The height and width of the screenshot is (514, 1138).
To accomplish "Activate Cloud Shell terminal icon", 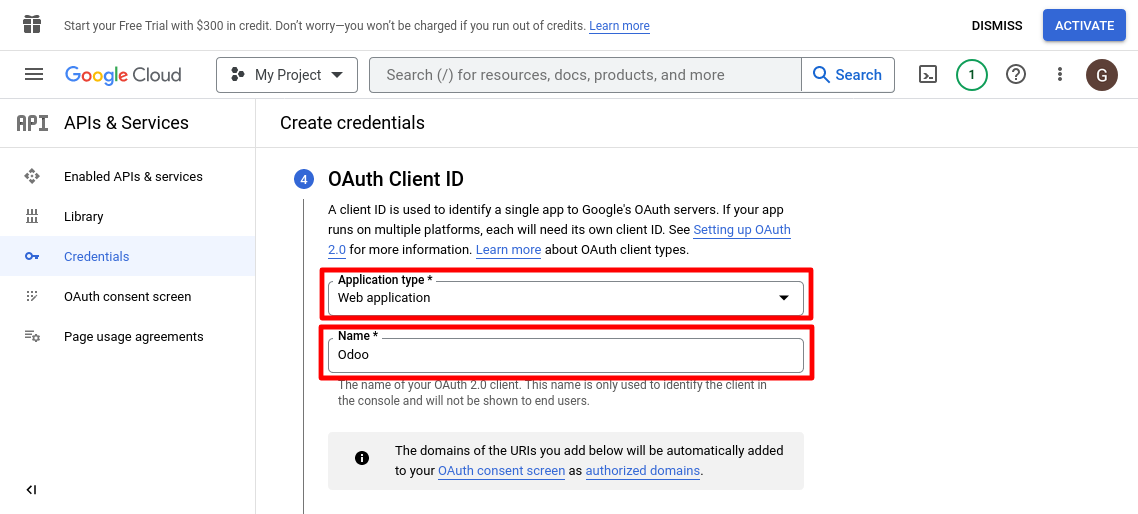I will [928, 75].
